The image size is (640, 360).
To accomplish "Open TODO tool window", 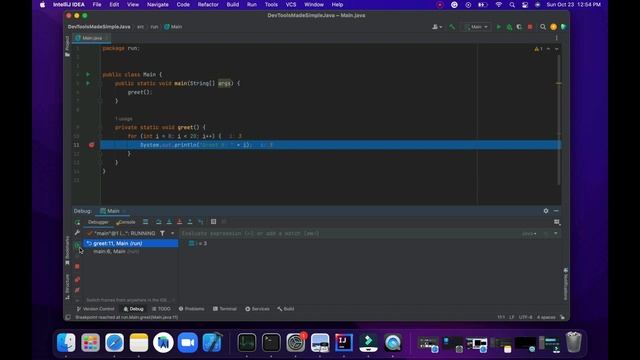I will coord(161,309).
